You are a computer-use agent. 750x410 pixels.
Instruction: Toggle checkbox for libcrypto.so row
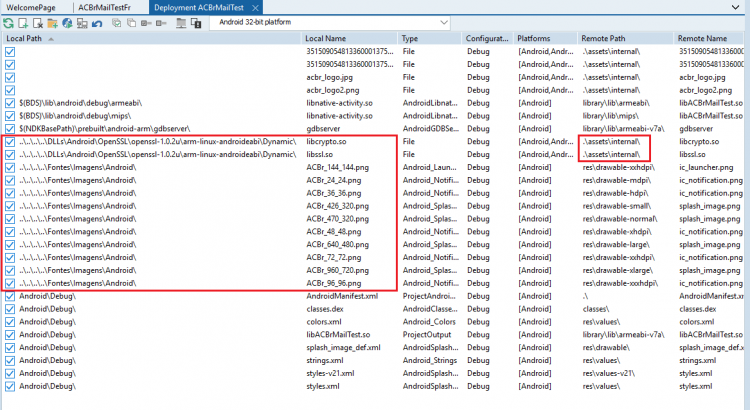(x=10, y=142)
